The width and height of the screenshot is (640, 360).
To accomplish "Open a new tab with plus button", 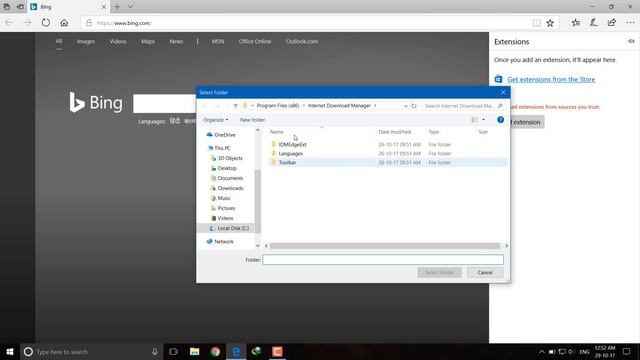I will click(x=117, y=7).
